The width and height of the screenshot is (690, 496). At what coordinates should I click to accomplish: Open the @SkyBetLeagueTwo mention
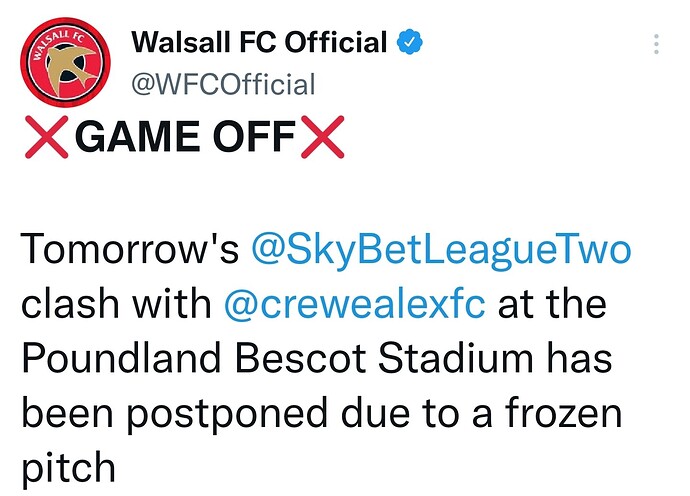pyautogui.click(x=440, y=249)
